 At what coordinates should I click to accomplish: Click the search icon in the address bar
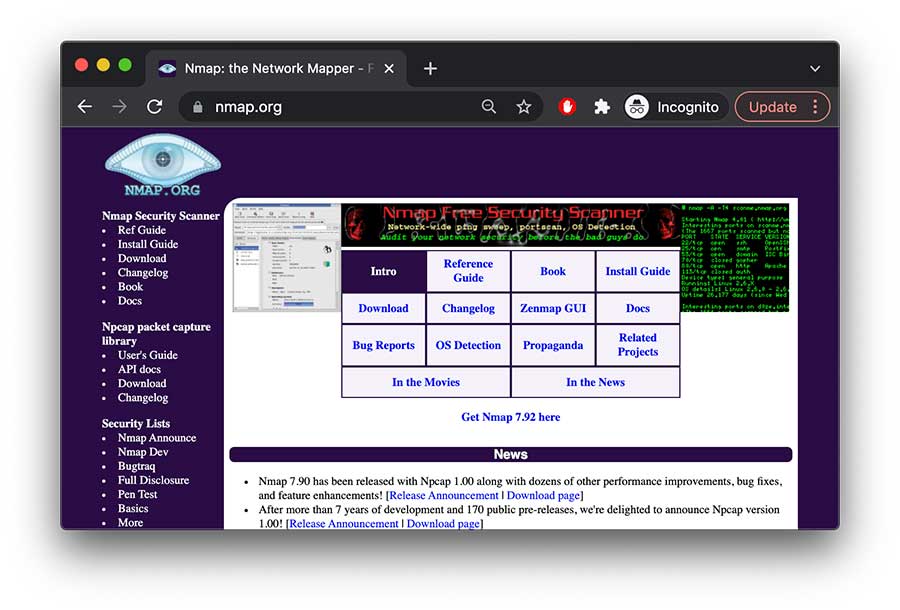(x=488, y=106)
